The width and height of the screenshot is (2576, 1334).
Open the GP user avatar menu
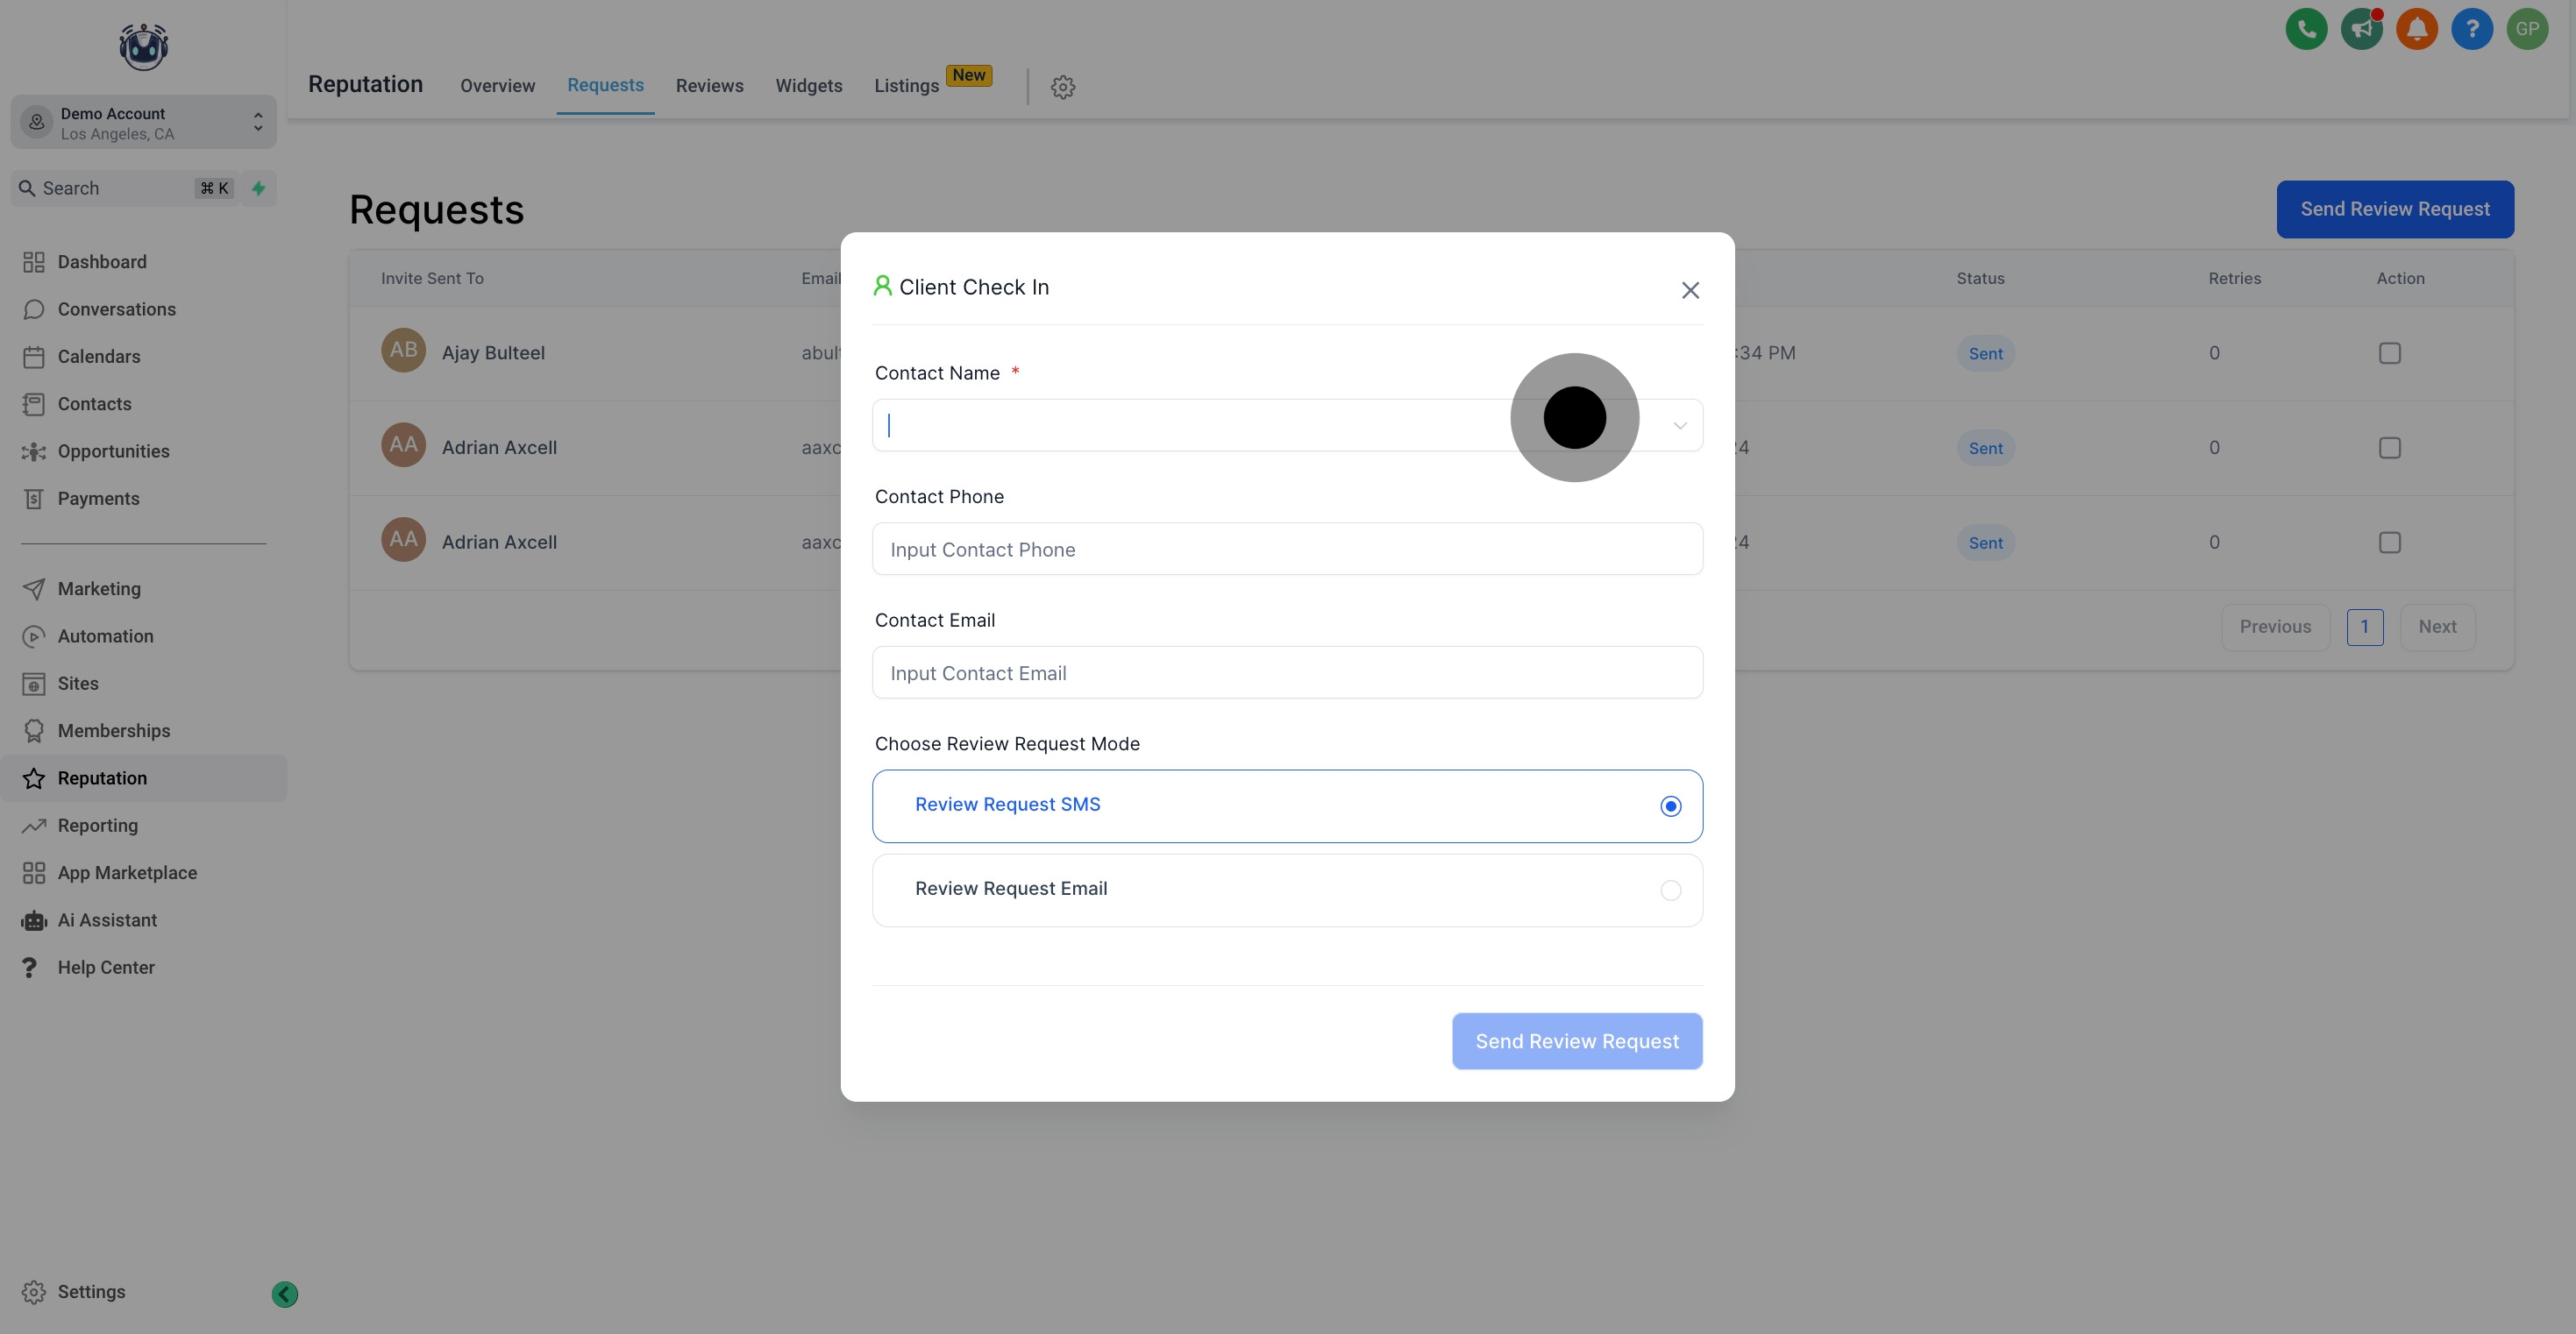tap(2526, 29)
